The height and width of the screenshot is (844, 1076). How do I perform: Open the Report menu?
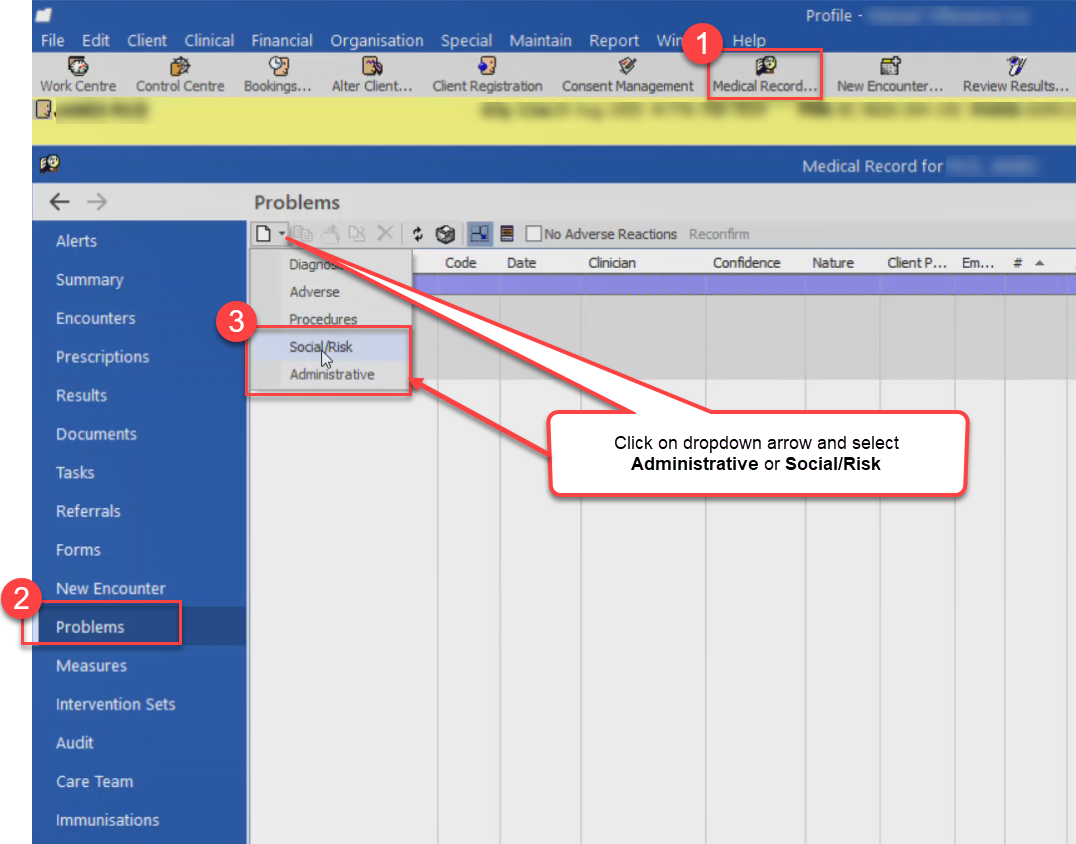[613, 40]
